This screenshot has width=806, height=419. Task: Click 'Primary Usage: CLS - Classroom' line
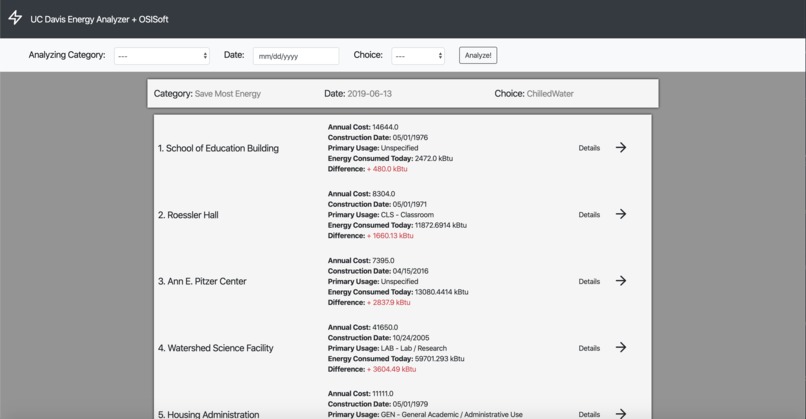381,215
